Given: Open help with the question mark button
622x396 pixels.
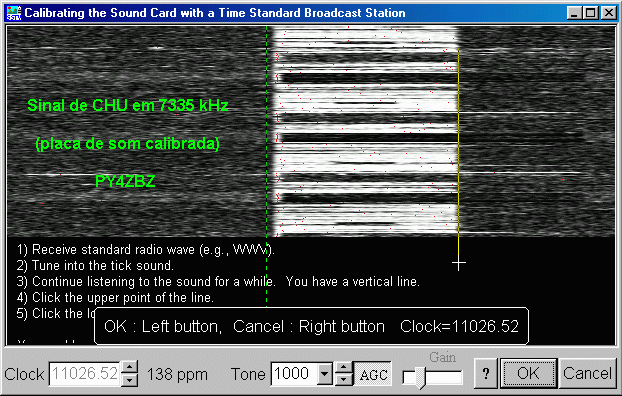Looking at the screenshot, I should (x=486, y=373).
